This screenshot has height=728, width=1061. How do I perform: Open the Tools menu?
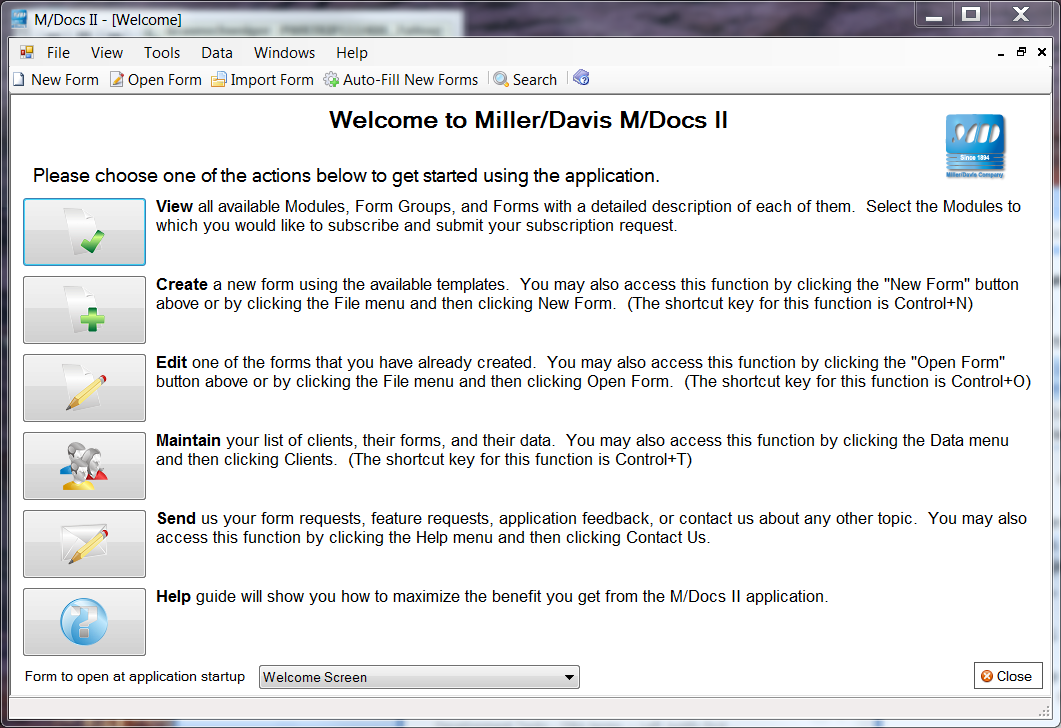tap(162, 53)
